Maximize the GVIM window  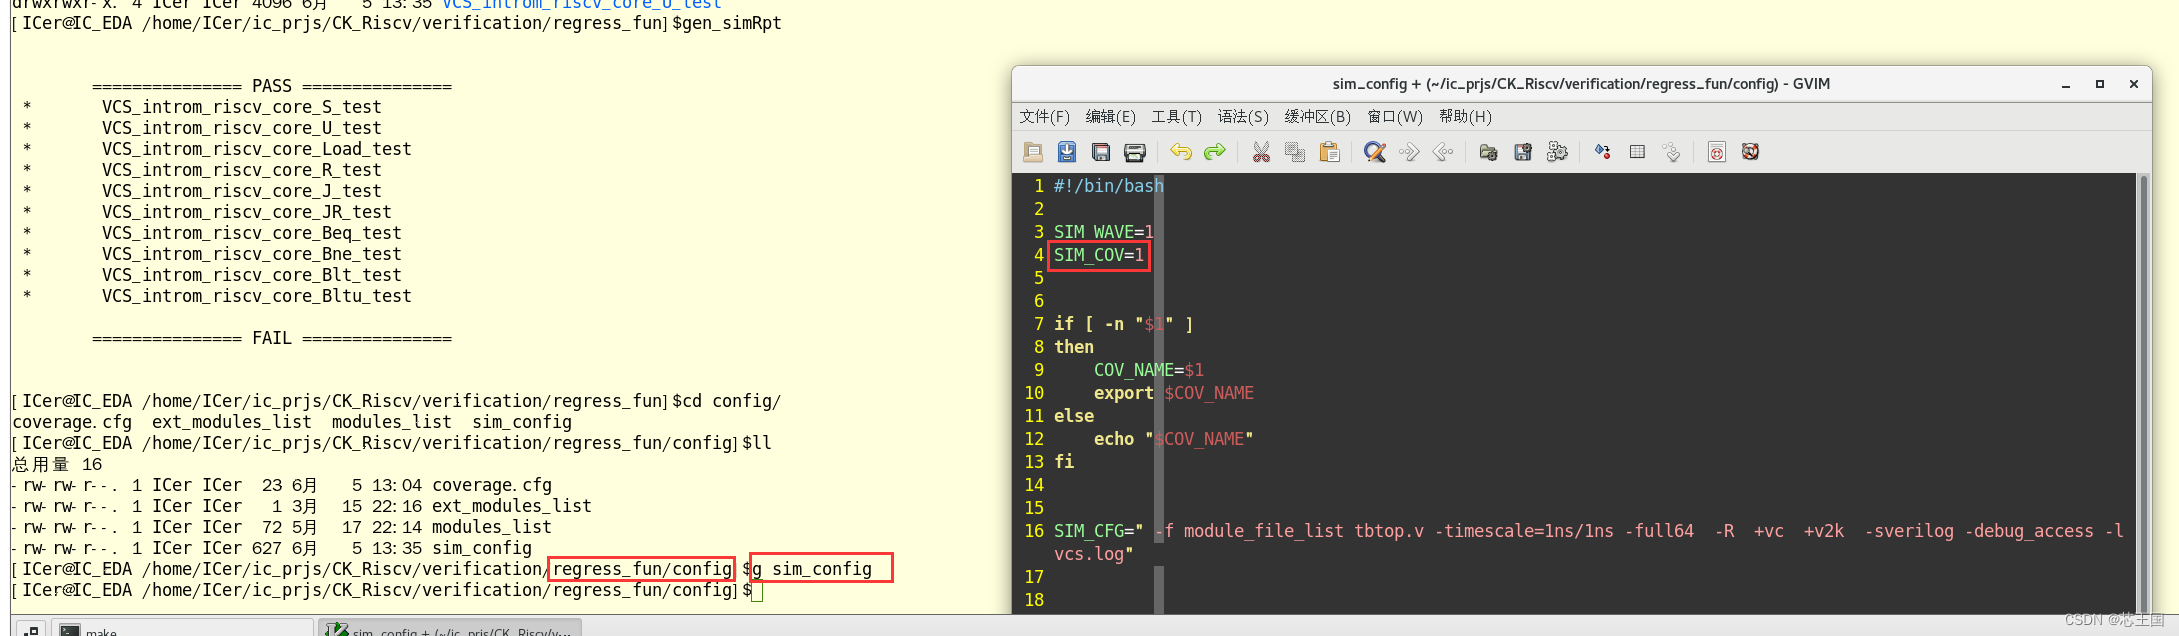[x=2100, y=85]
